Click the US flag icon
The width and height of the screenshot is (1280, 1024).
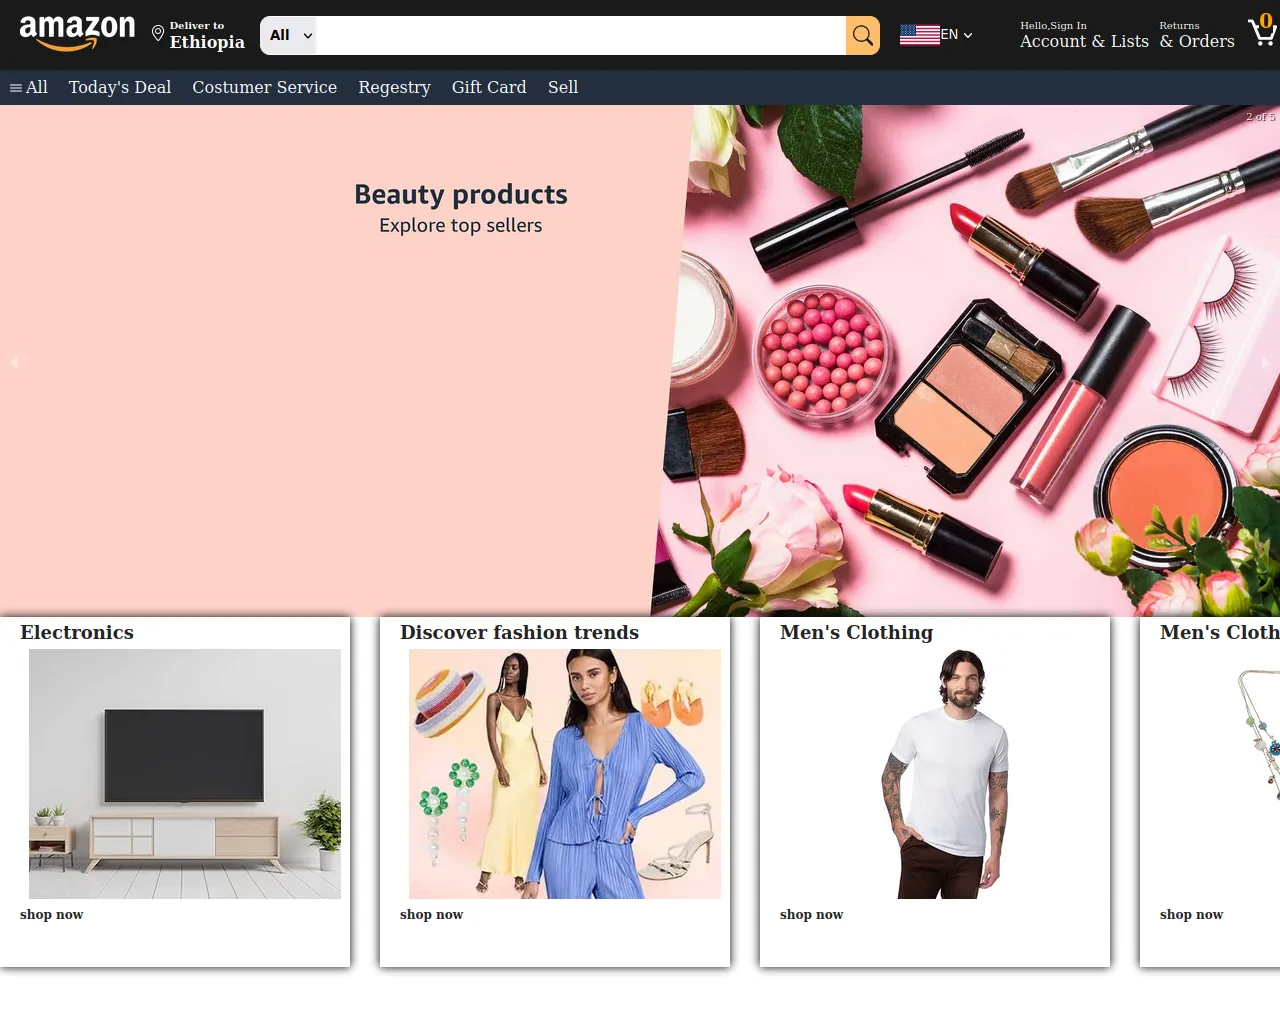[919, 35]
